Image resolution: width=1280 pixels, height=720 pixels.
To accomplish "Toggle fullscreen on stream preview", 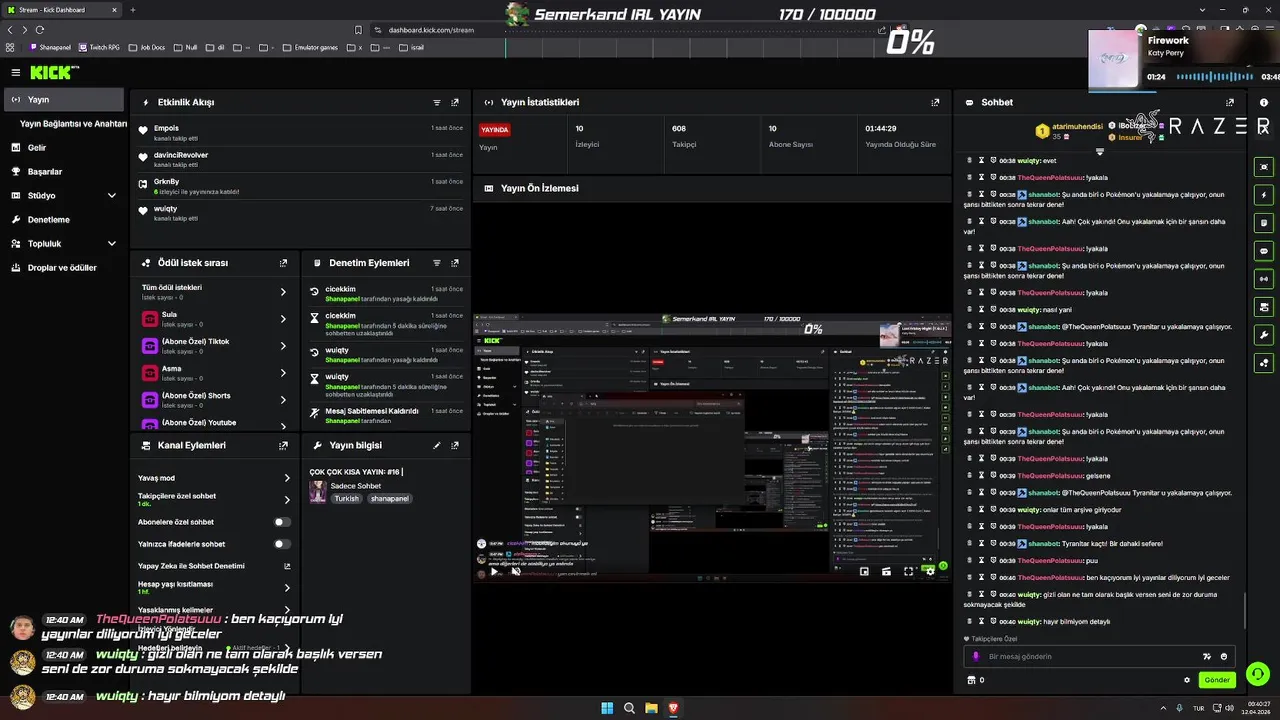I will (x=908, y=572).
